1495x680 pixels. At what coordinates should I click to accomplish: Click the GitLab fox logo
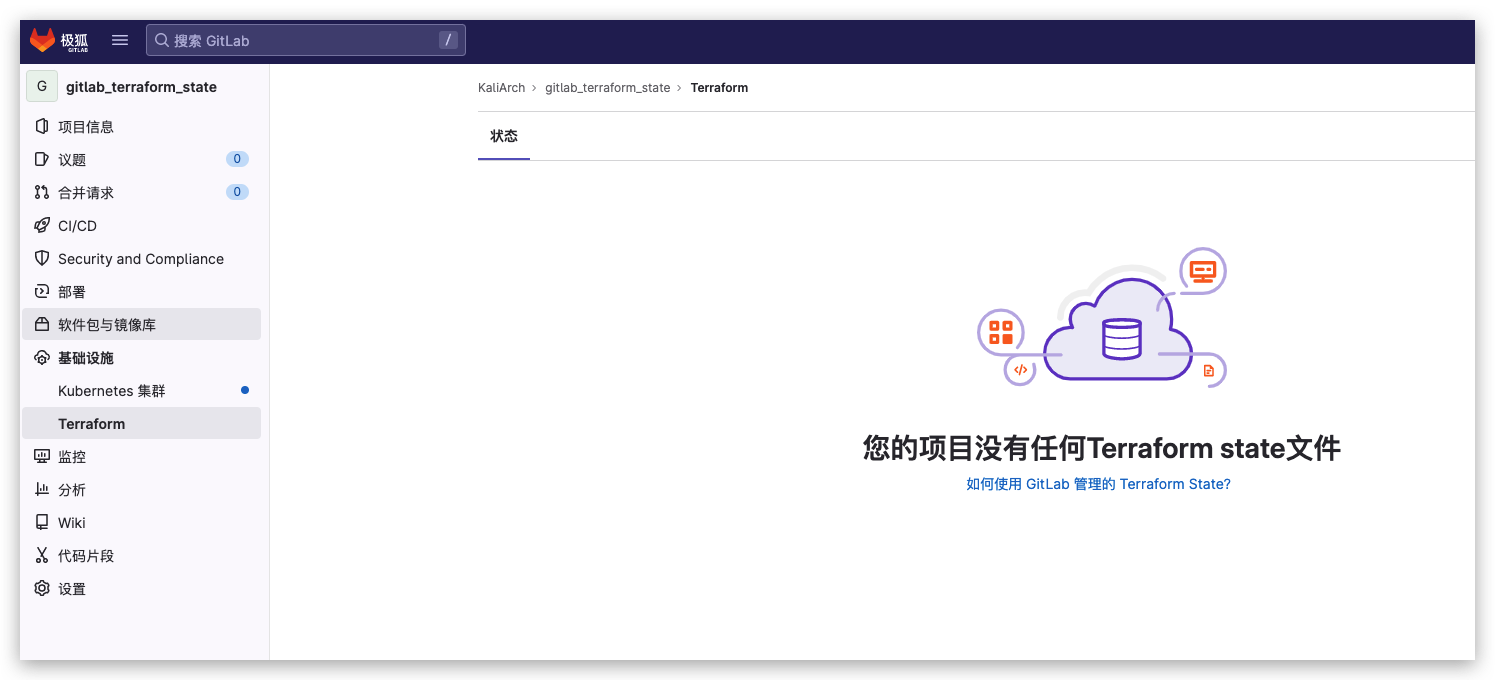point(42,40)
